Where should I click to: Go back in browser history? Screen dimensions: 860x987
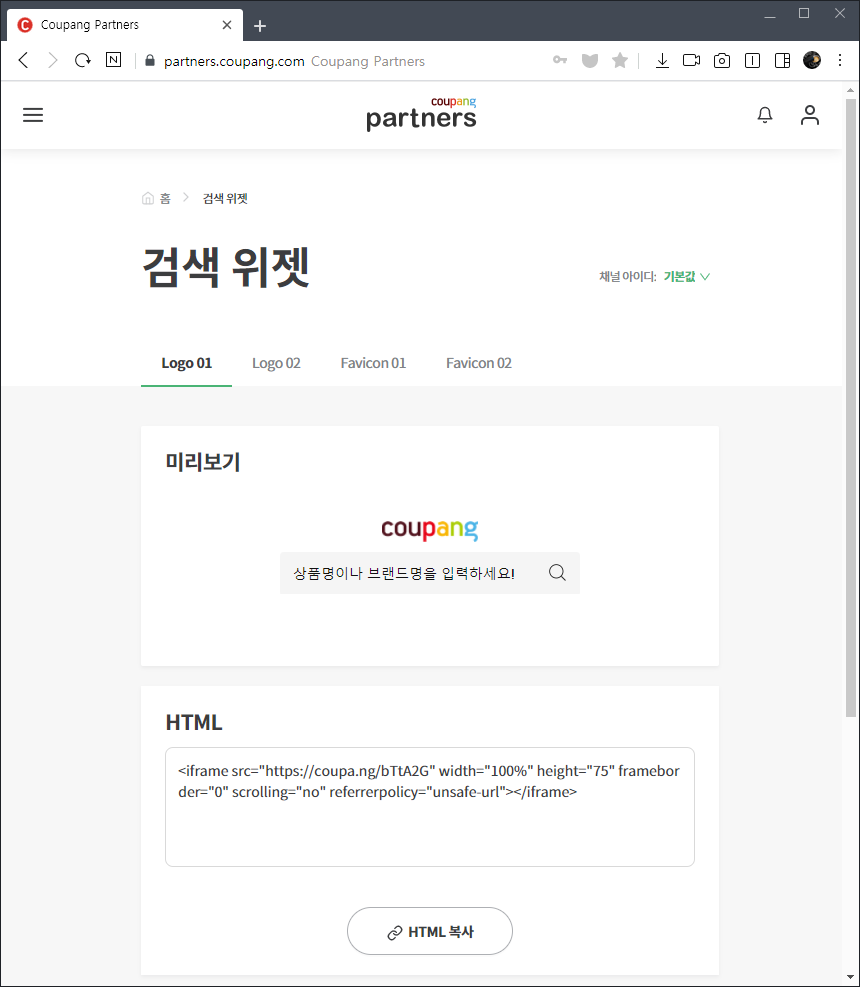click(24, 60)
